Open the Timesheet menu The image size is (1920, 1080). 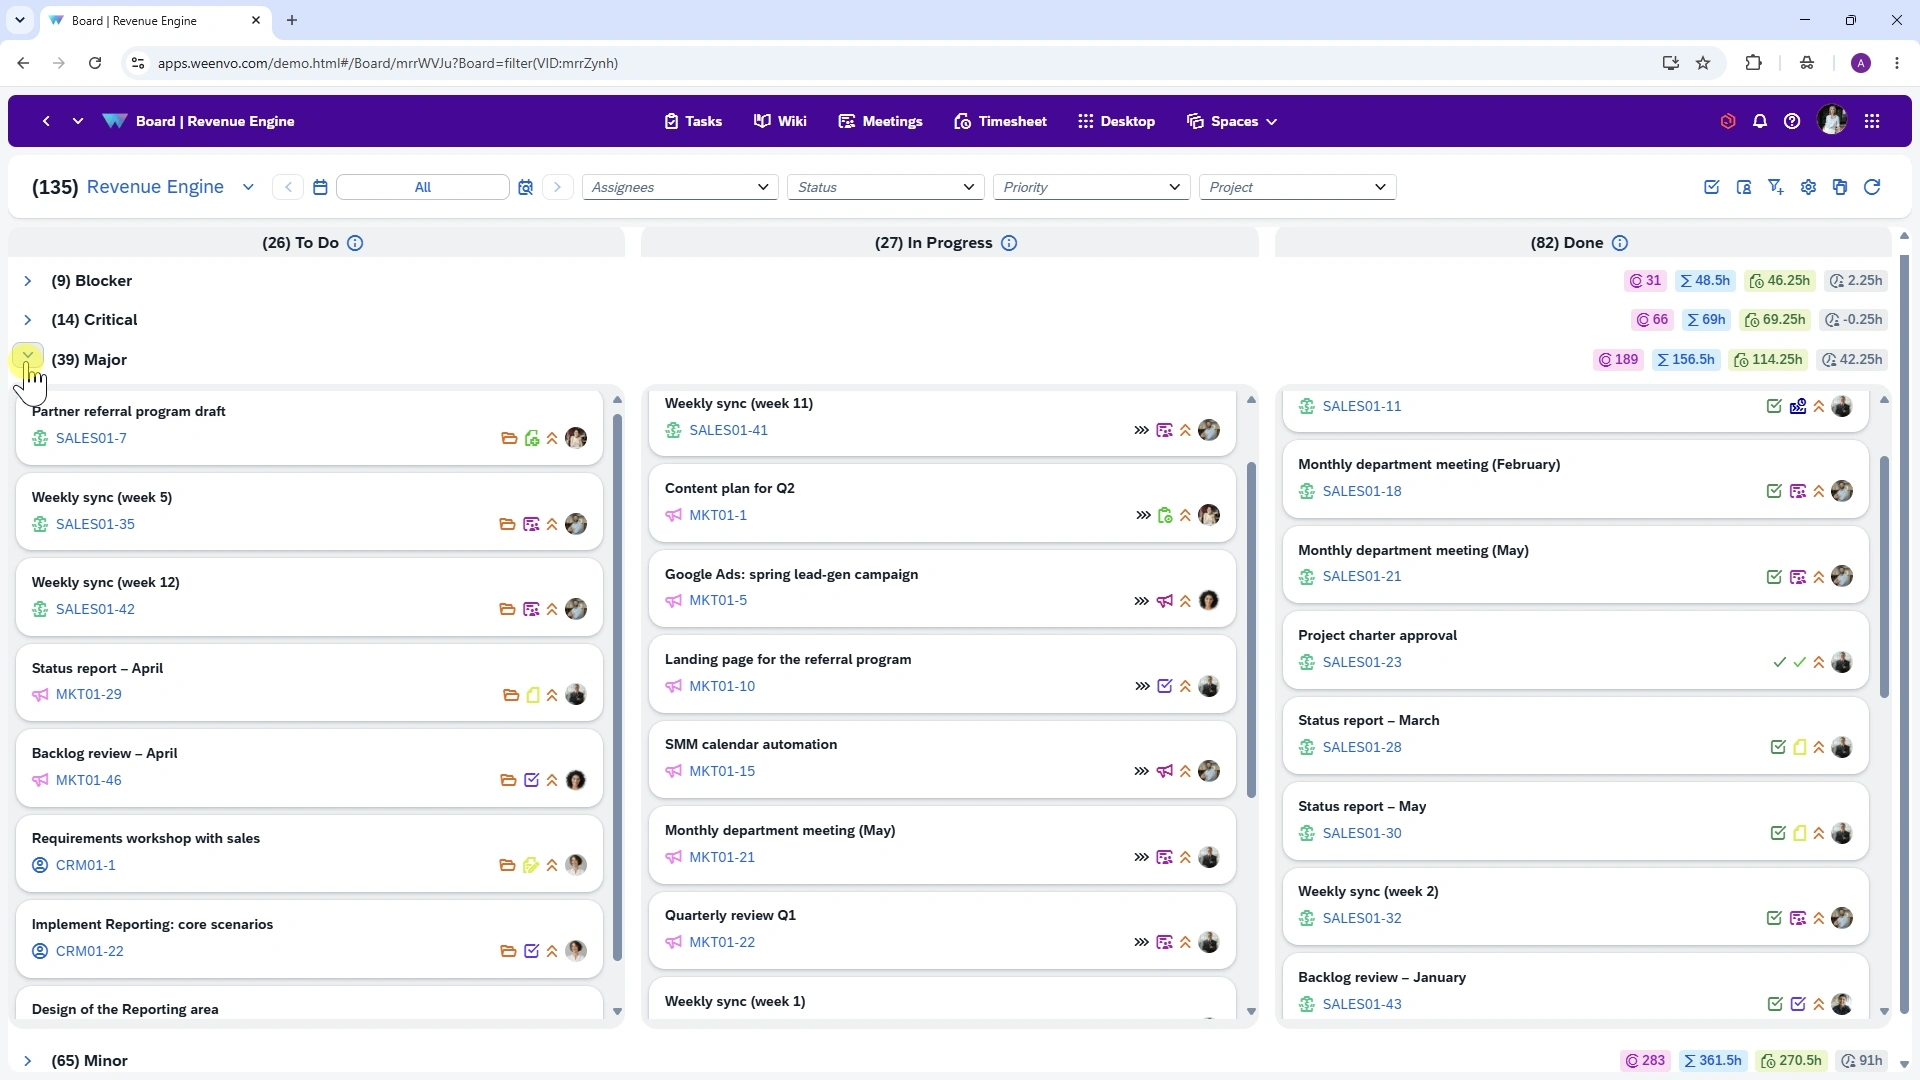(1000, 121)
